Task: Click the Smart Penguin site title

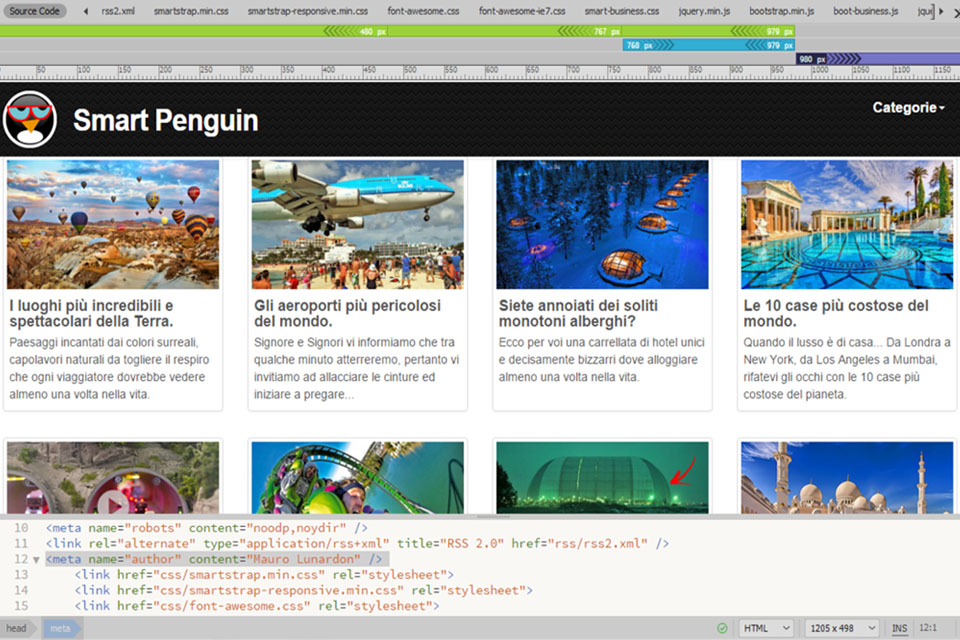Action: pos(166,121)
